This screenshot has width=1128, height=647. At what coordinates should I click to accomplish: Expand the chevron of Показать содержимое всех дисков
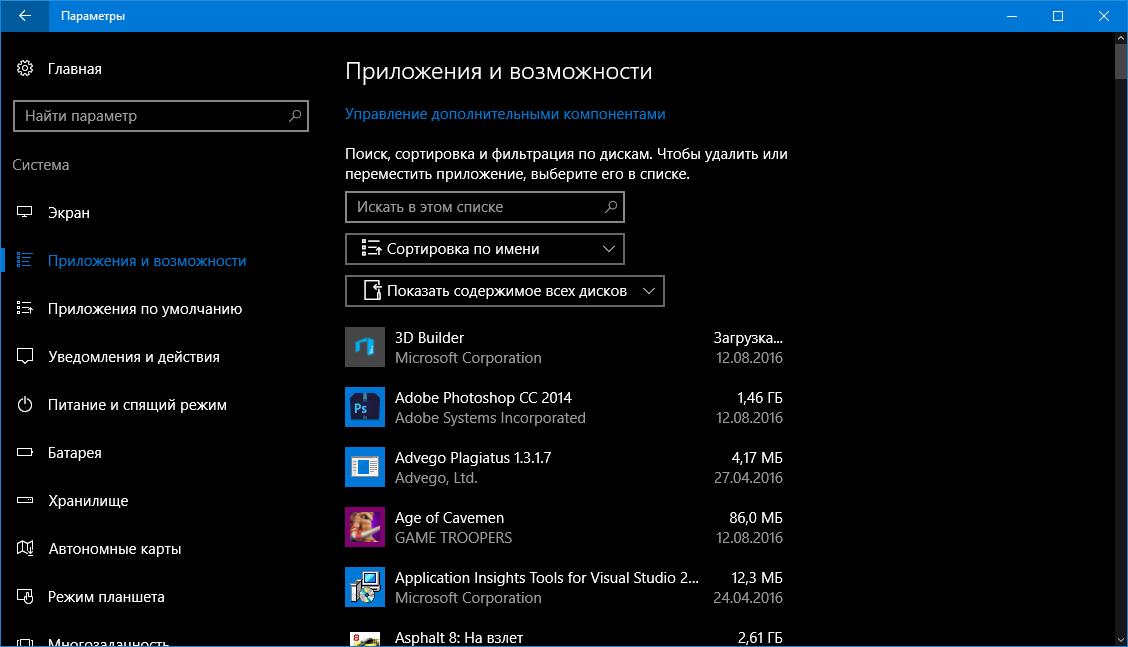(649, 291)
